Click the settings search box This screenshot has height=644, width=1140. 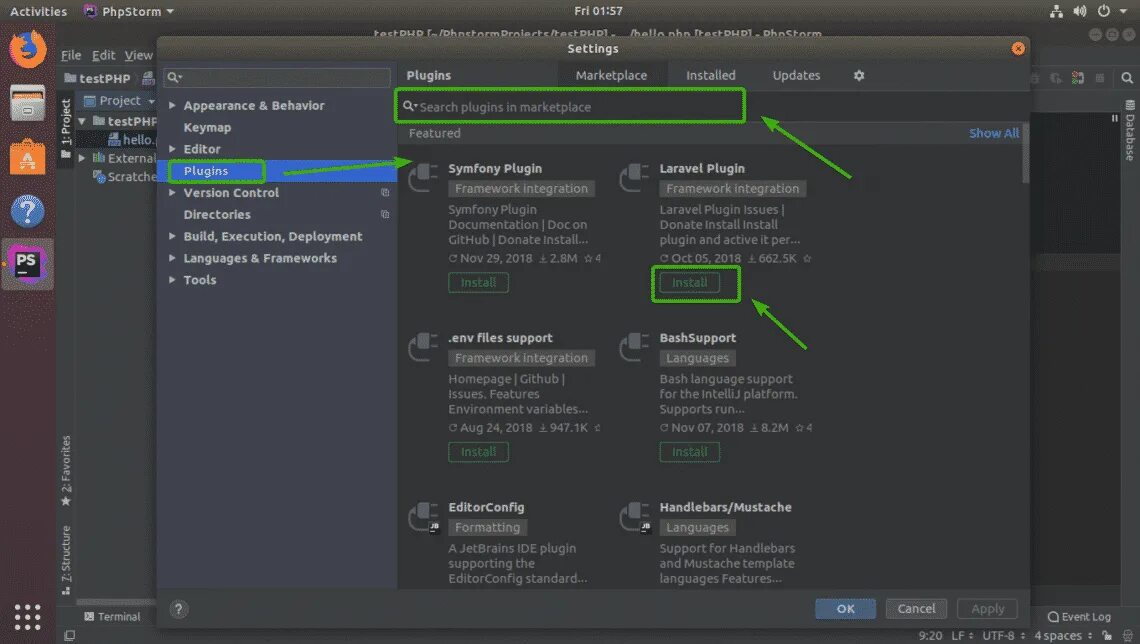(277, 78)
